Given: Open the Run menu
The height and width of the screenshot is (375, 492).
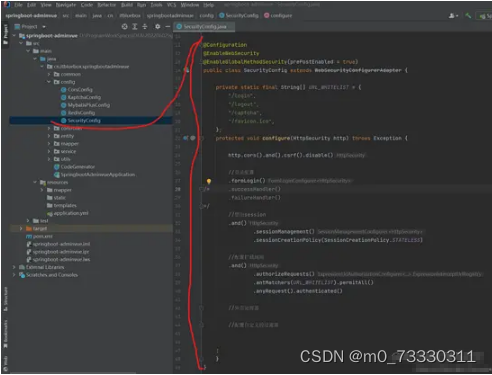Looking at the screenshot, I should point(141,5).
